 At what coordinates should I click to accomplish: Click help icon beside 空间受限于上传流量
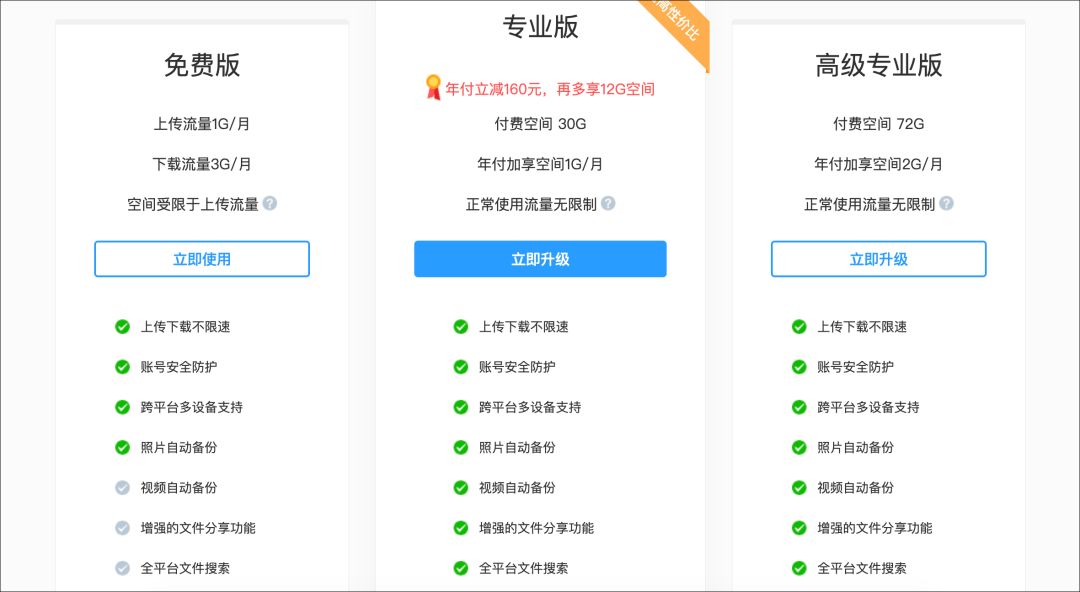pos(270,203)
